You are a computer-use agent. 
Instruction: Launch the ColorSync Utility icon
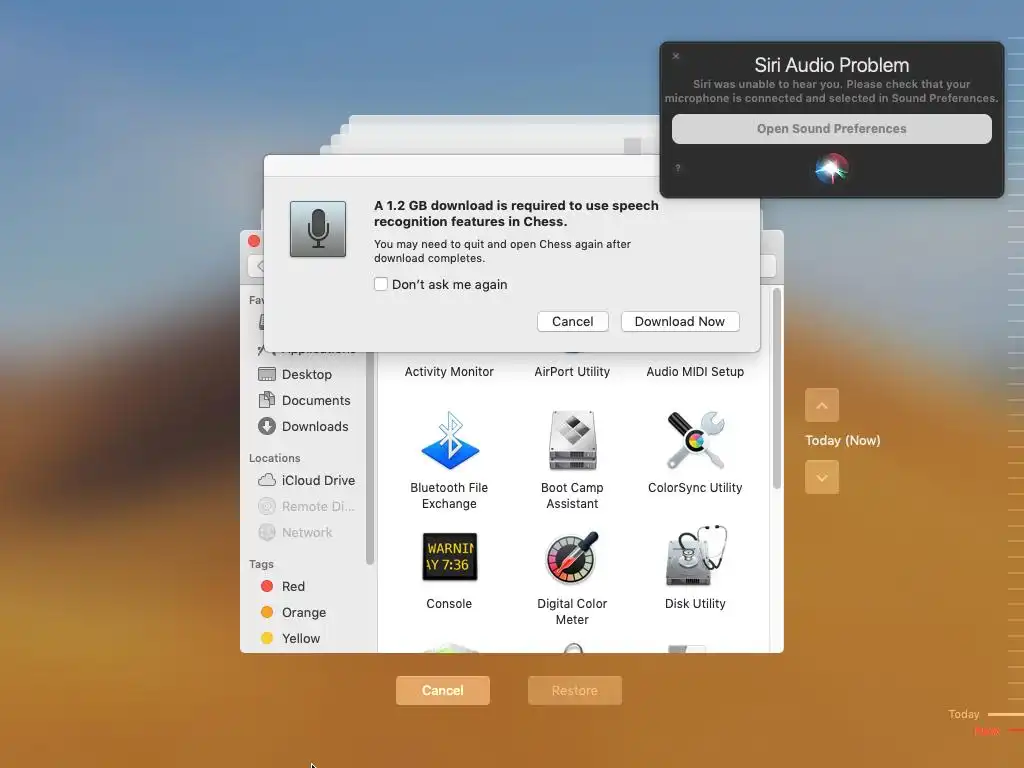click(x=695, y=441)
